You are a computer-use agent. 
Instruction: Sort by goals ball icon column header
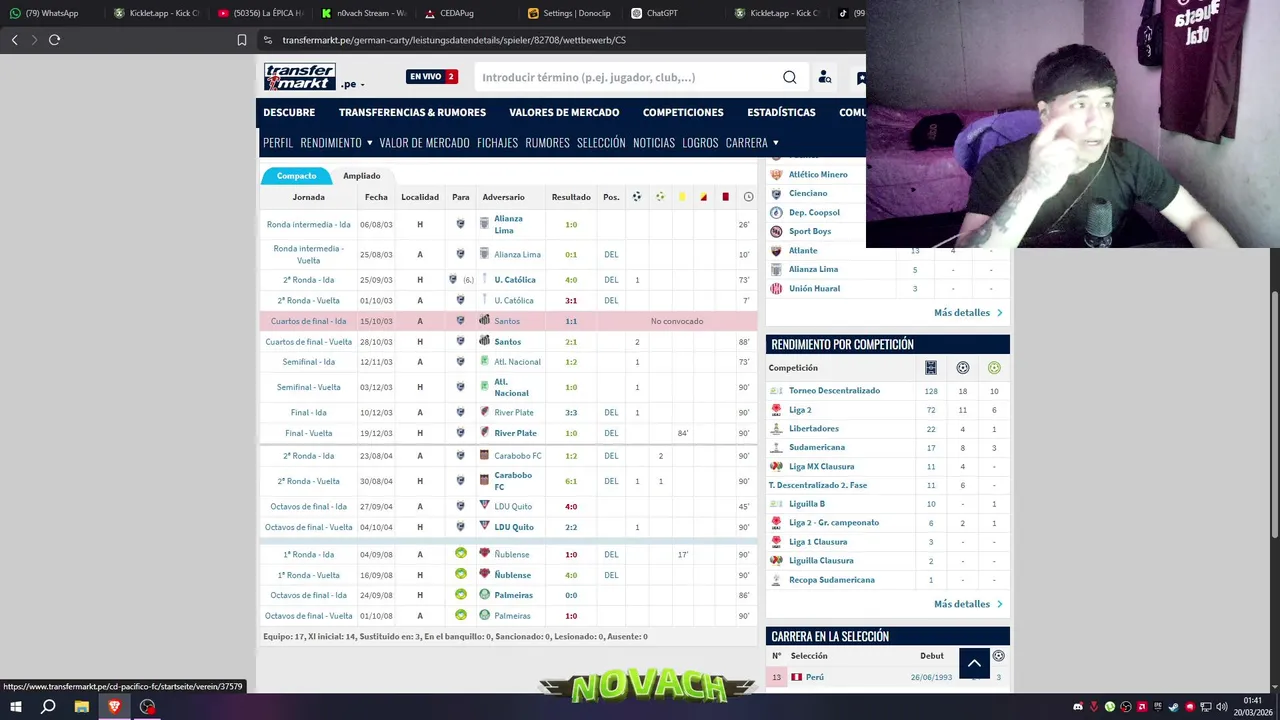pyautogui.click(x=637, y=197)
